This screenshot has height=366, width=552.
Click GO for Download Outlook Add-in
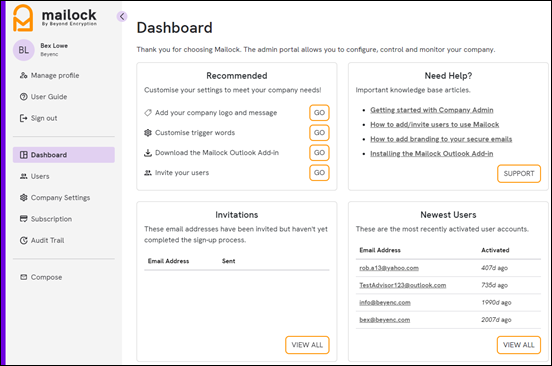pos(319,153)
